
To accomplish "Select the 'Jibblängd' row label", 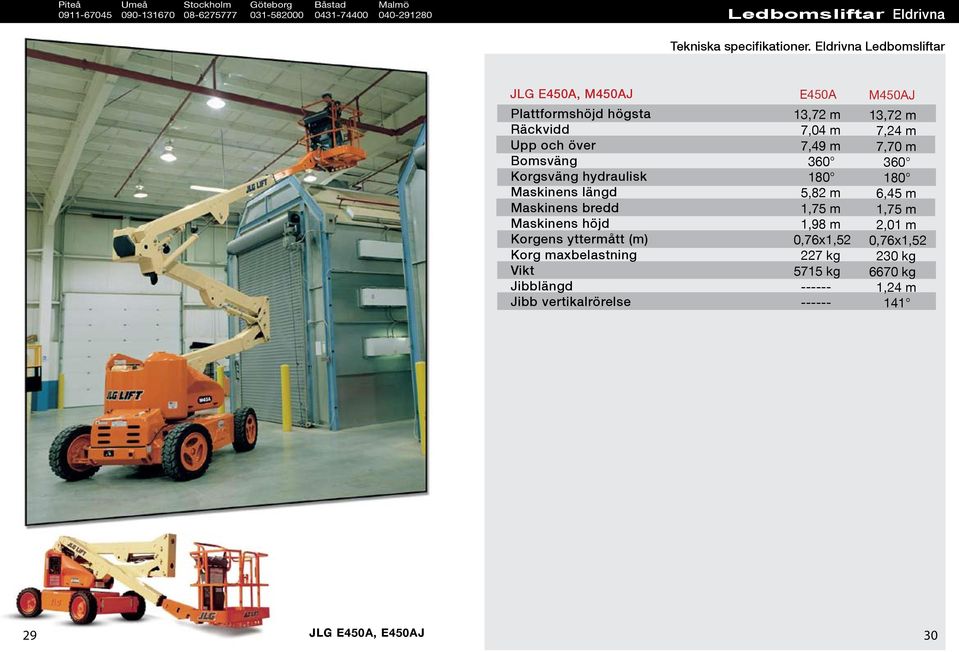I will click(541, 286).
